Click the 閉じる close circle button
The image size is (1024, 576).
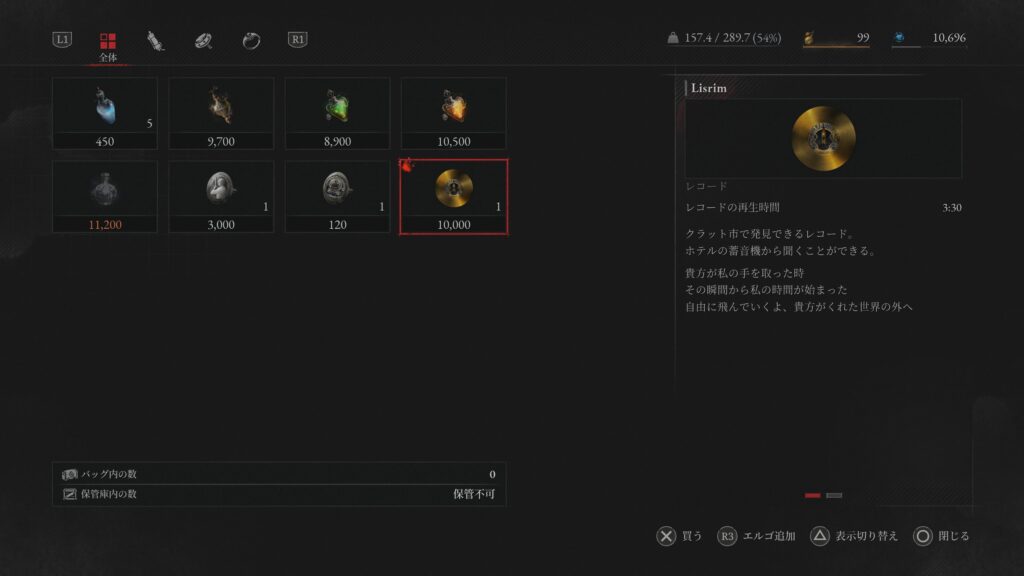point(941,536)
